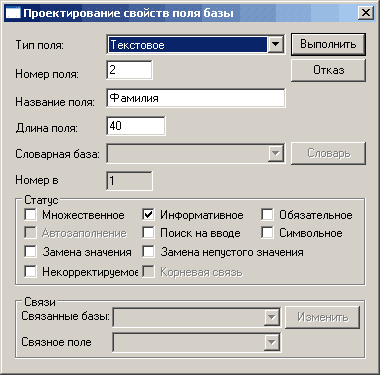The image size is (380, 375).
Task: Open the Связное поле dropdown arrow
Action: pos(272,342)
